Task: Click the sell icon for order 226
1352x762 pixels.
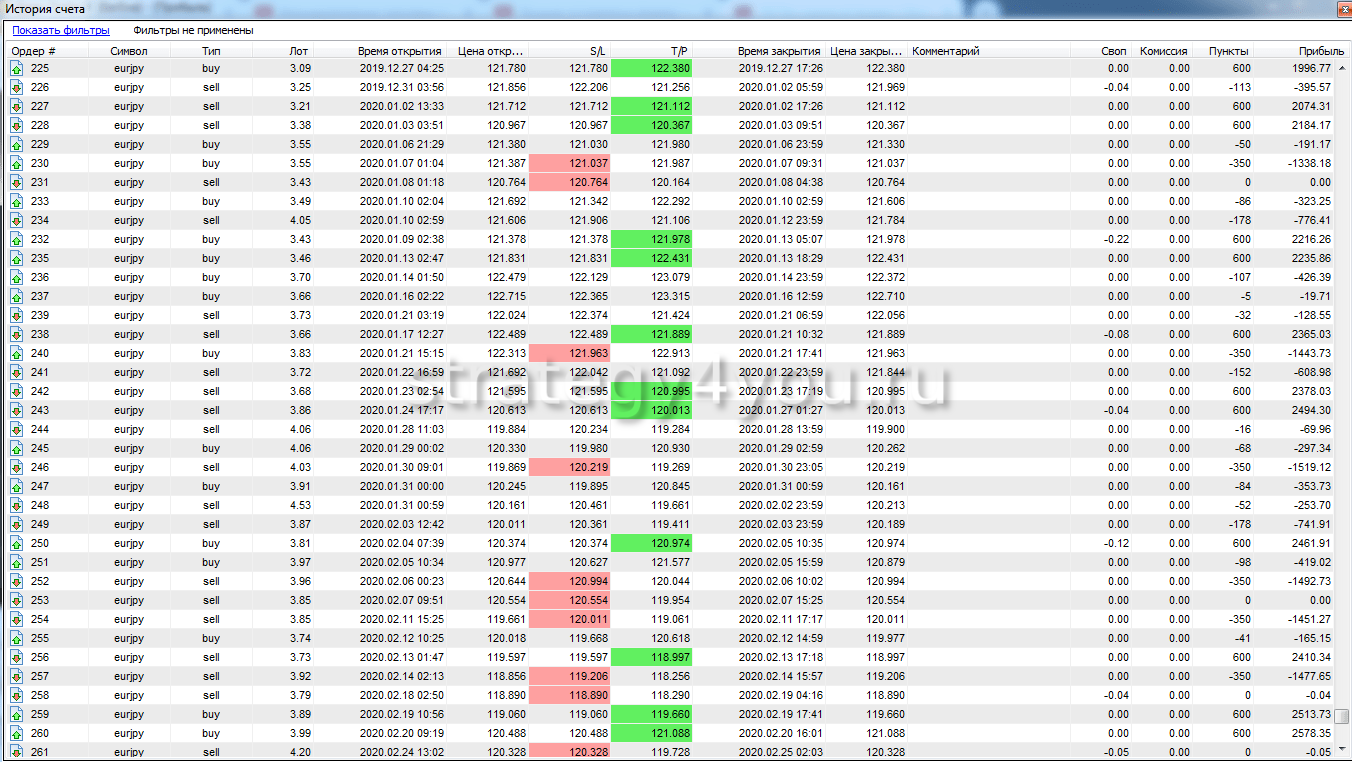Action: (x=17, y=87)
